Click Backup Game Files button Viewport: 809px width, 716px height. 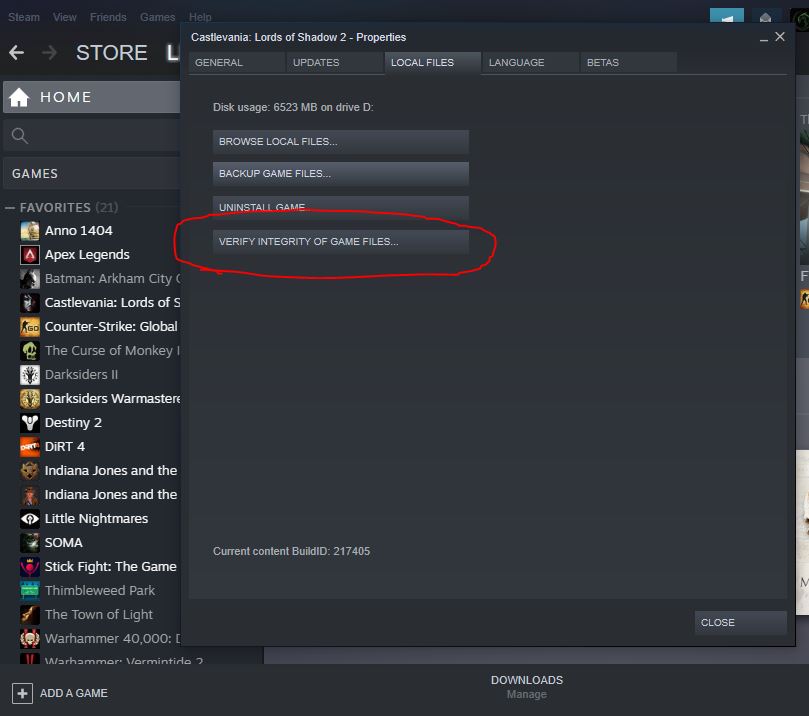341,174
